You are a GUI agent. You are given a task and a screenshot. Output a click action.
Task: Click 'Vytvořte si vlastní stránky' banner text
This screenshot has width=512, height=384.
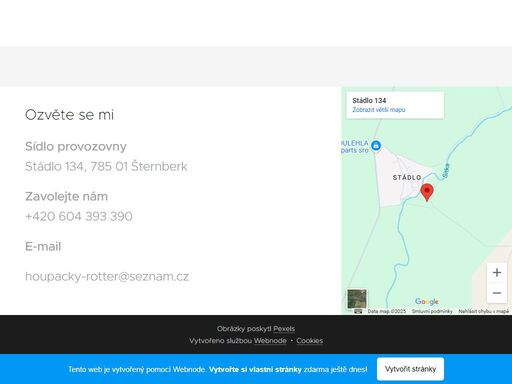[255, 369]
